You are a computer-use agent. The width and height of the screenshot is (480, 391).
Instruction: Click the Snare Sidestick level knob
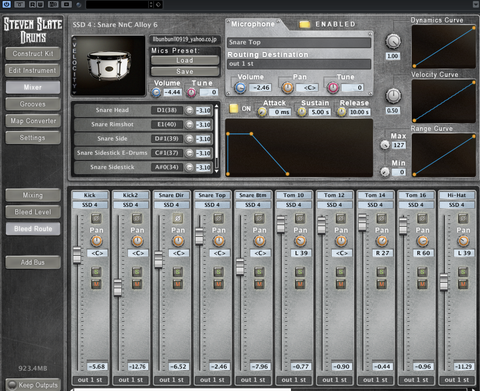tap(189, 167)
